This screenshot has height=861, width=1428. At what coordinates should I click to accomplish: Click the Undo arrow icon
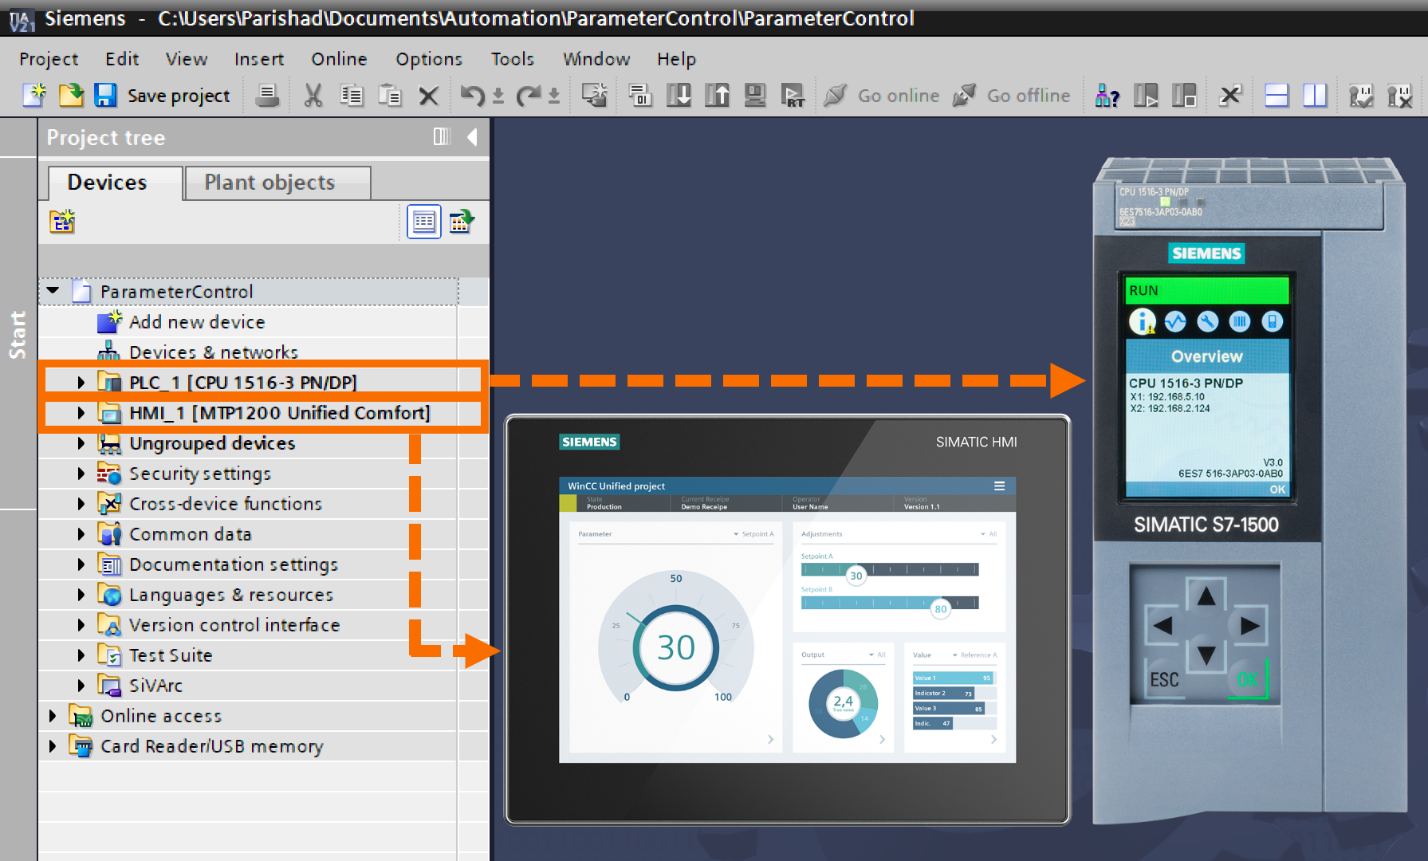[x=472, y=95]
